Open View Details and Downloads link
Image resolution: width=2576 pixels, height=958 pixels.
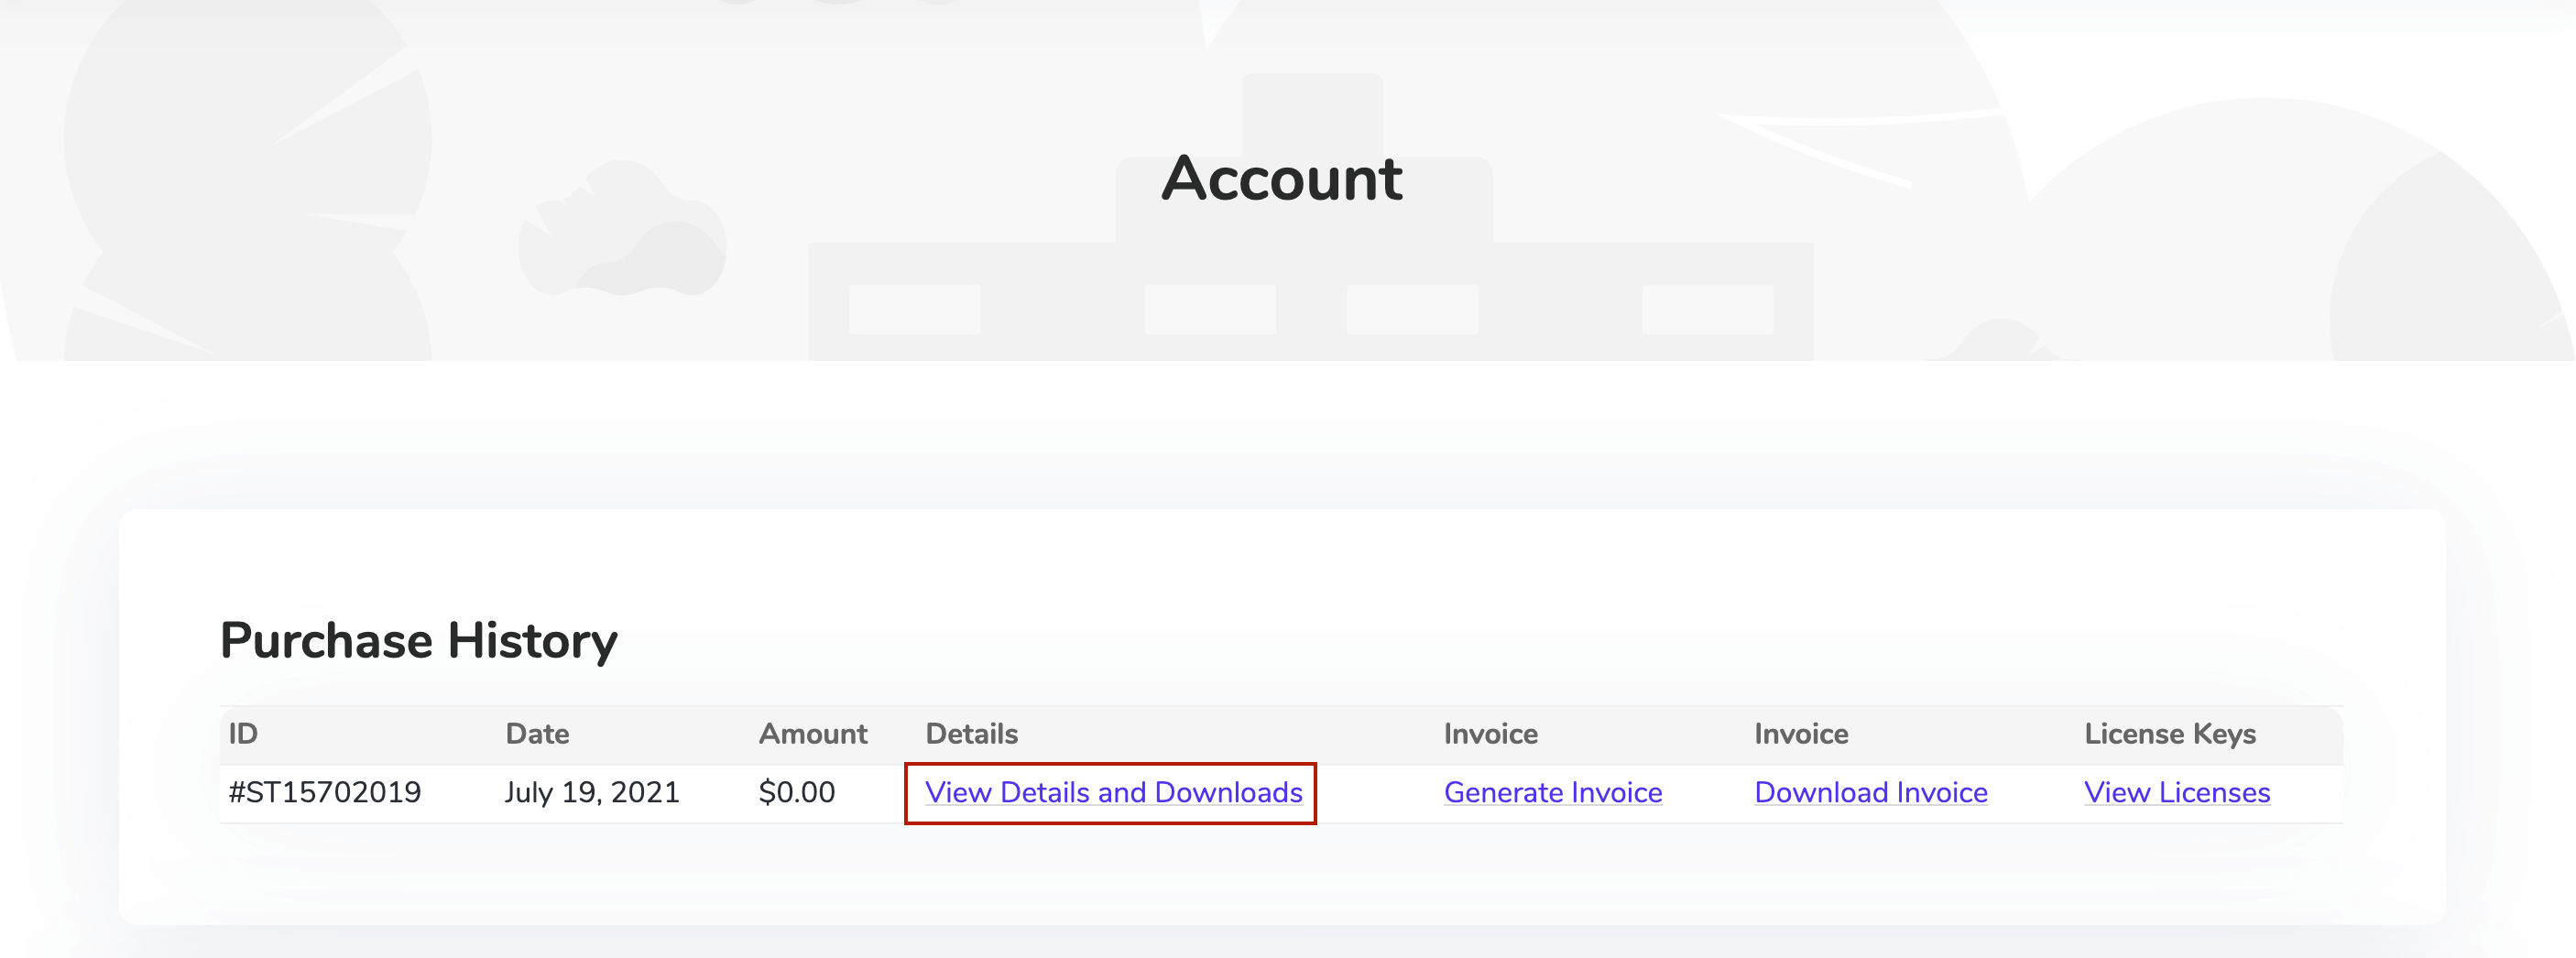(1113, 792)
